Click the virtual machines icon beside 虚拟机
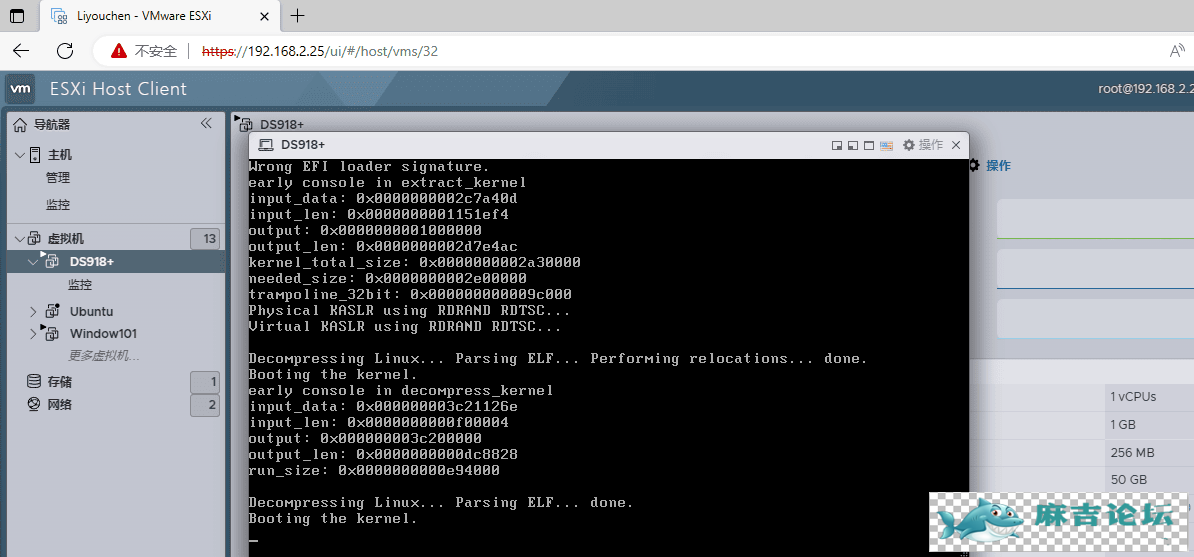The image size is (1194, 557). pyautogui.click(x=35, y=238)
